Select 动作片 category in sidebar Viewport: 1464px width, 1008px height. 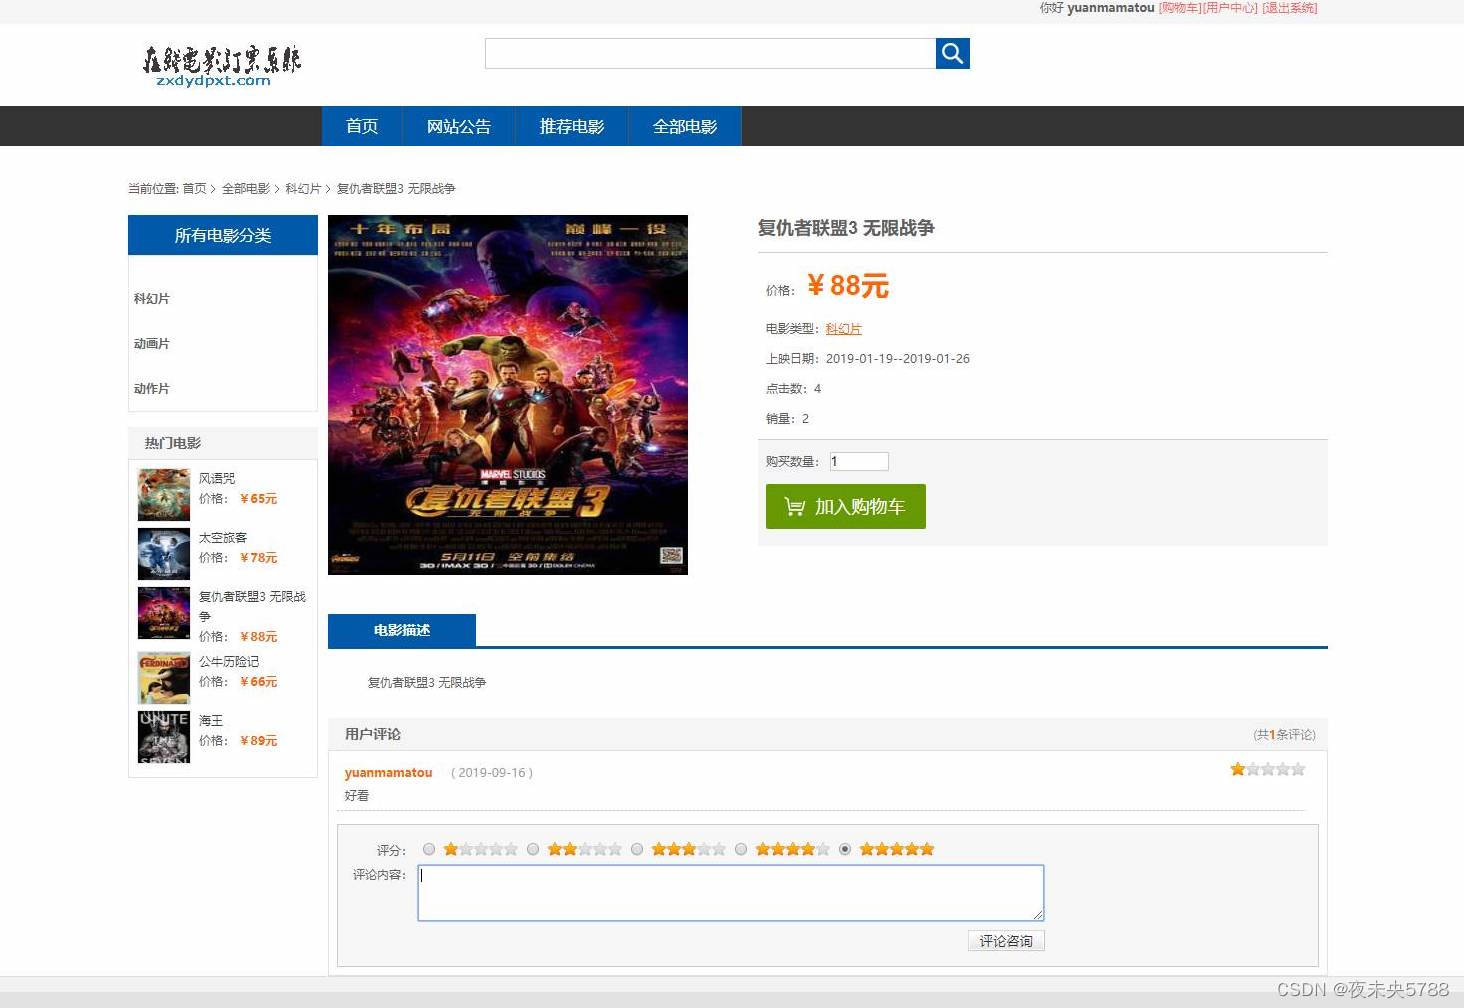point(152,388)
